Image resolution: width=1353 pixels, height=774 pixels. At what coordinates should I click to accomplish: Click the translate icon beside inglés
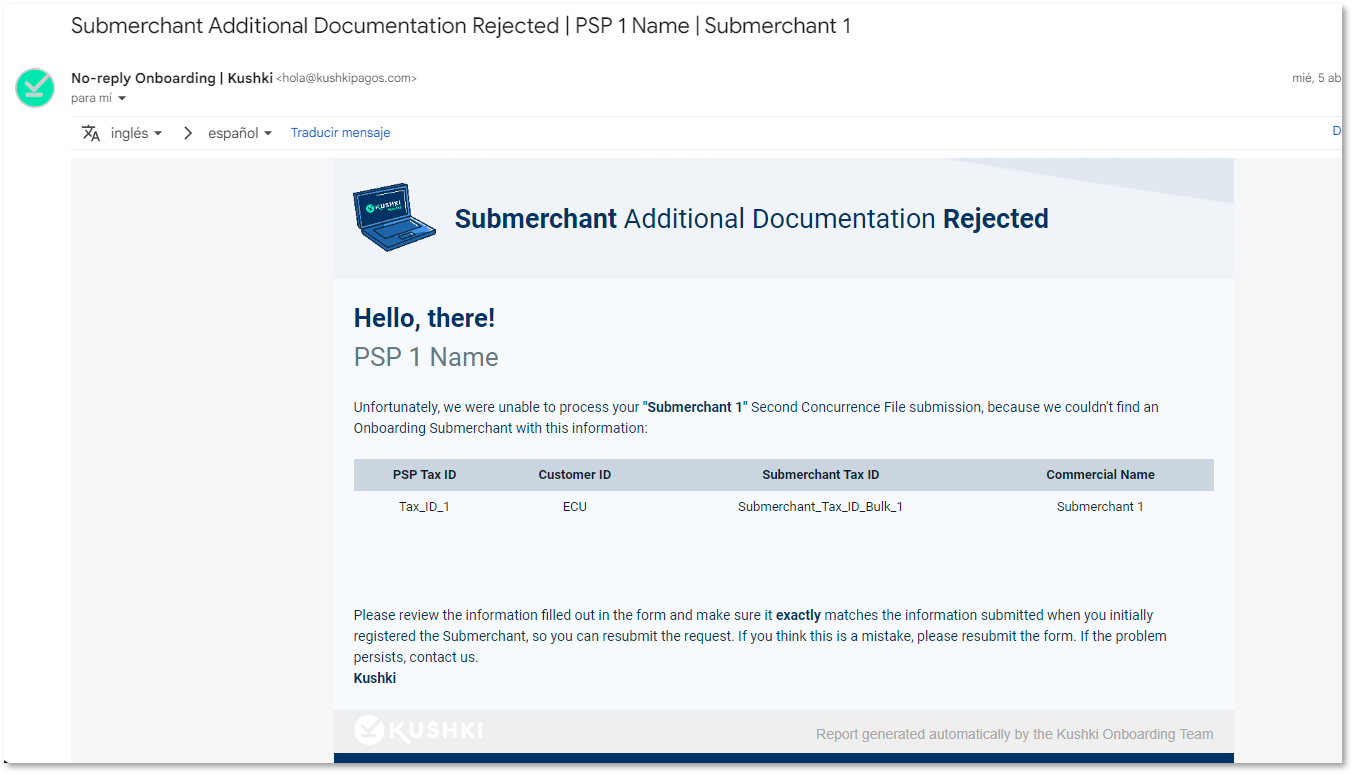click(x=91, y=133)
